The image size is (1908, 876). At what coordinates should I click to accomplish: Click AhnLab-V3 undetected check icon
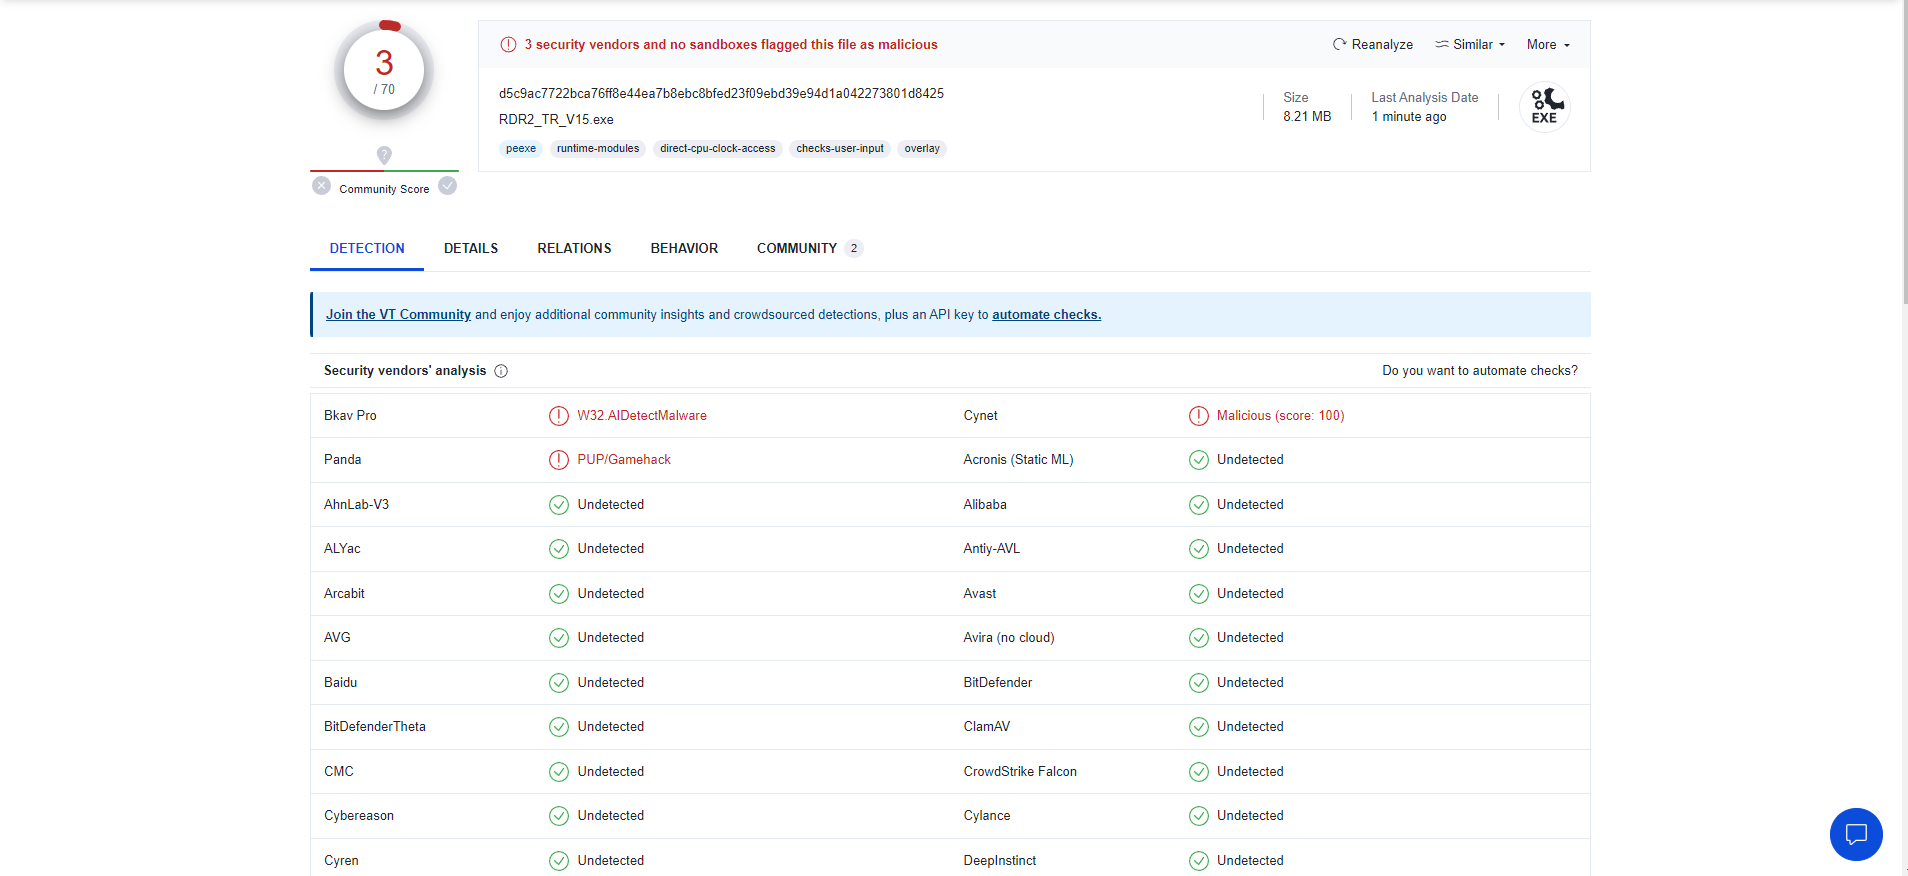[559, 505]
